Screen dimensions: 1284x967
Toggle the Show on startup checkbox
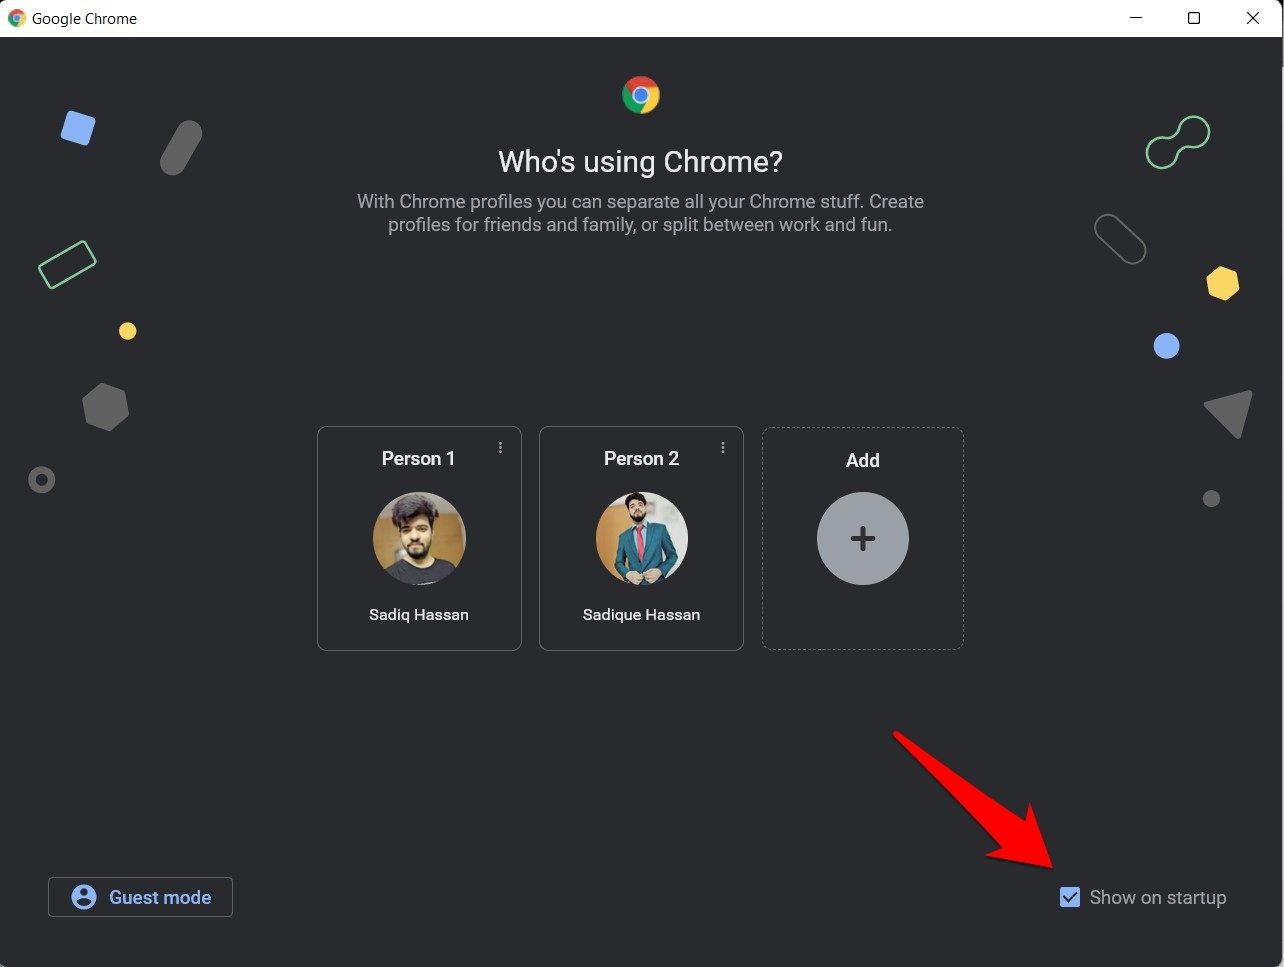coord(1070,897)
